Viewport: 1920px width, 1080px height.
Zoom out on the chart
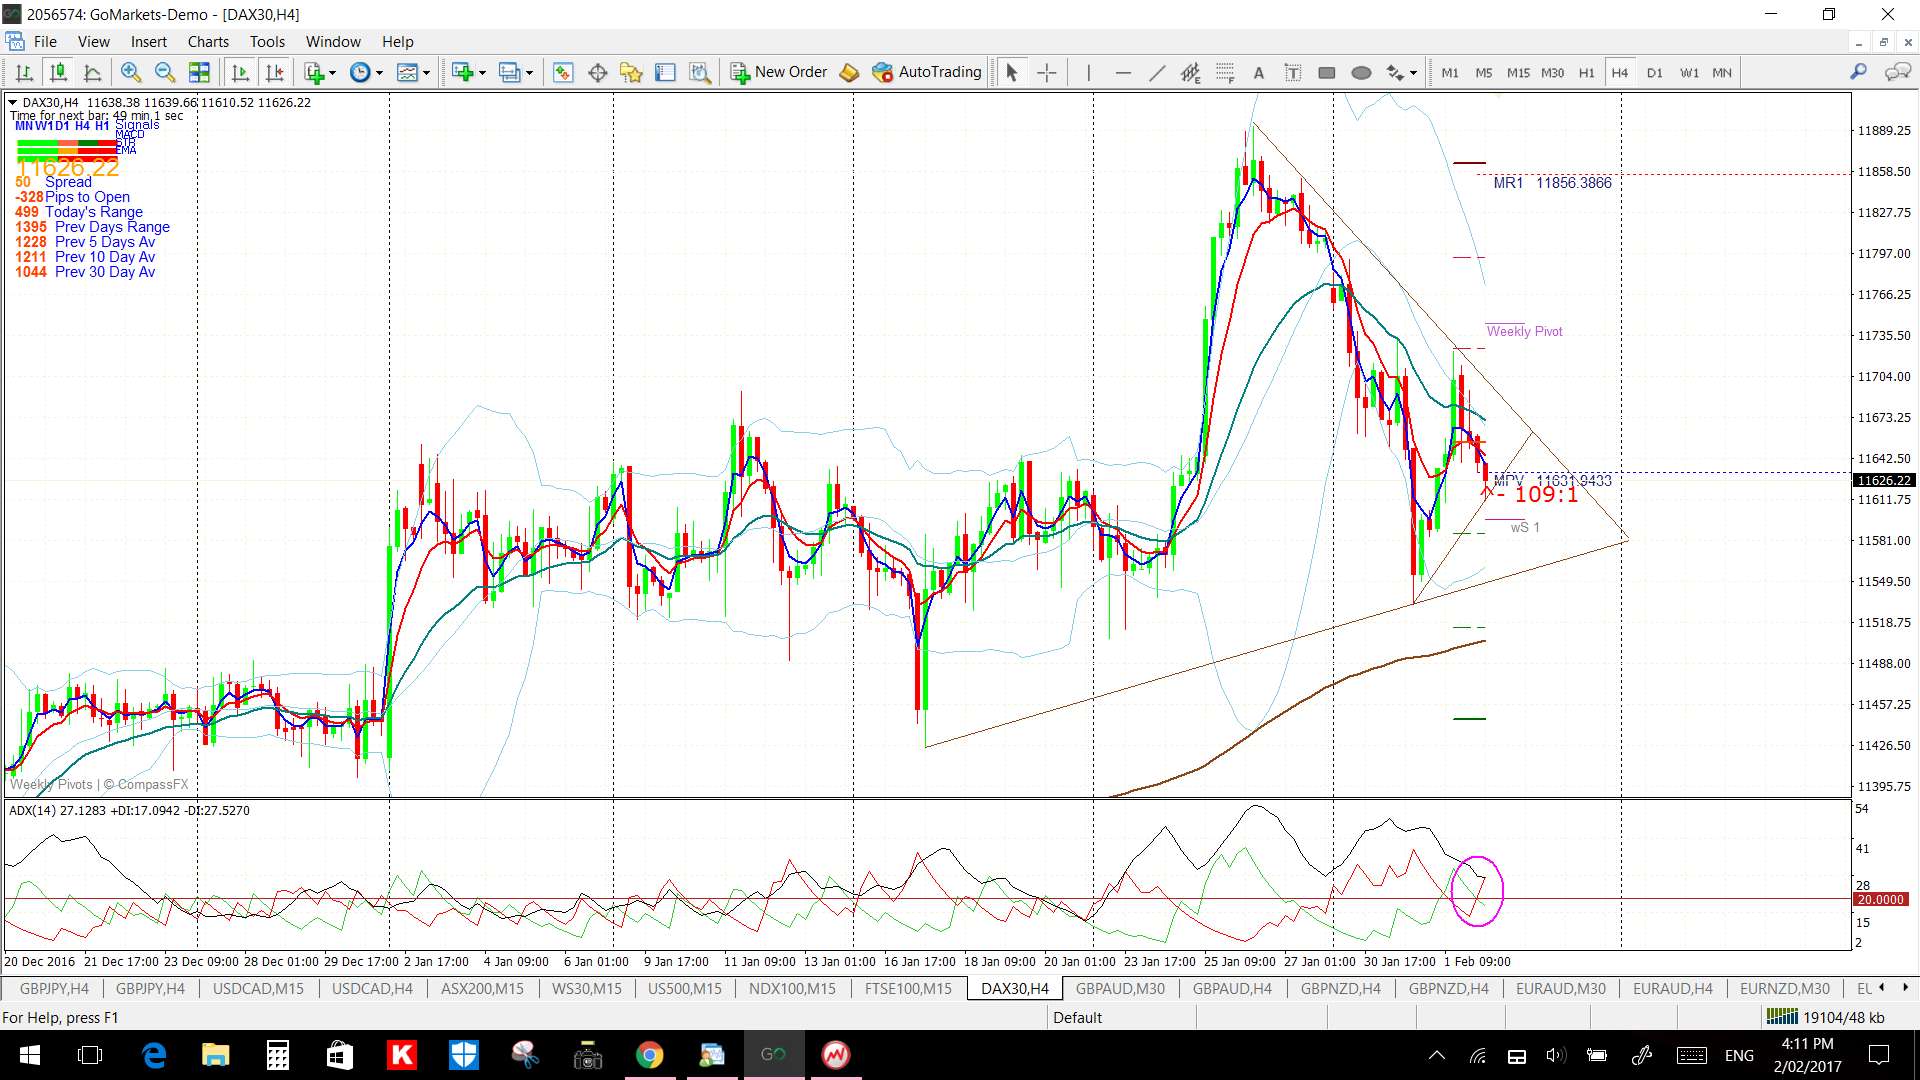click(165, 72)
